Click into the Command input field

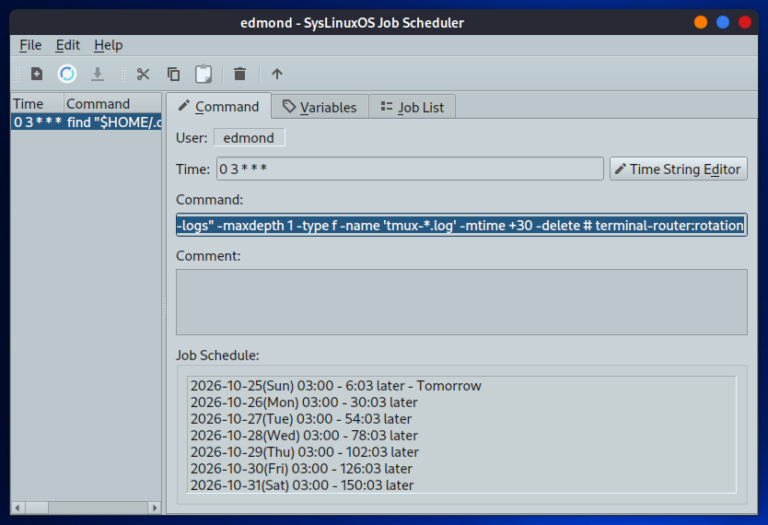coord(461,225)
